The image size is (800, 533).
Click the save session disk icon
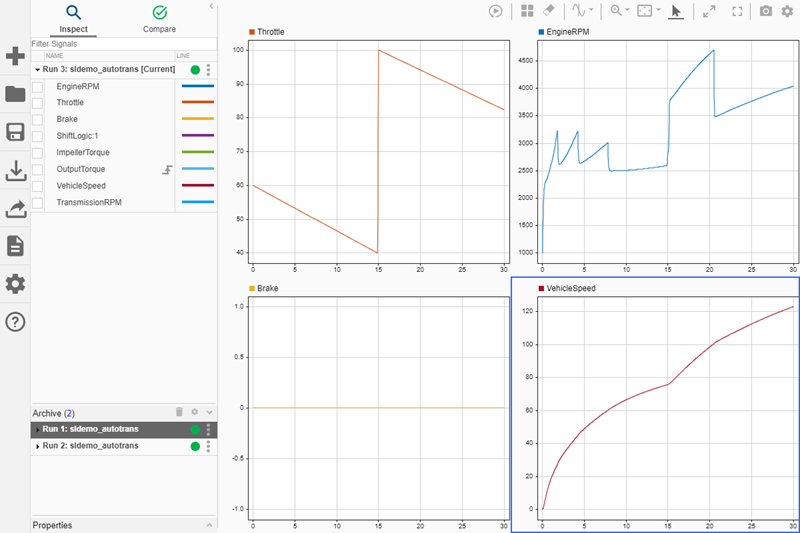coord(15,133)
